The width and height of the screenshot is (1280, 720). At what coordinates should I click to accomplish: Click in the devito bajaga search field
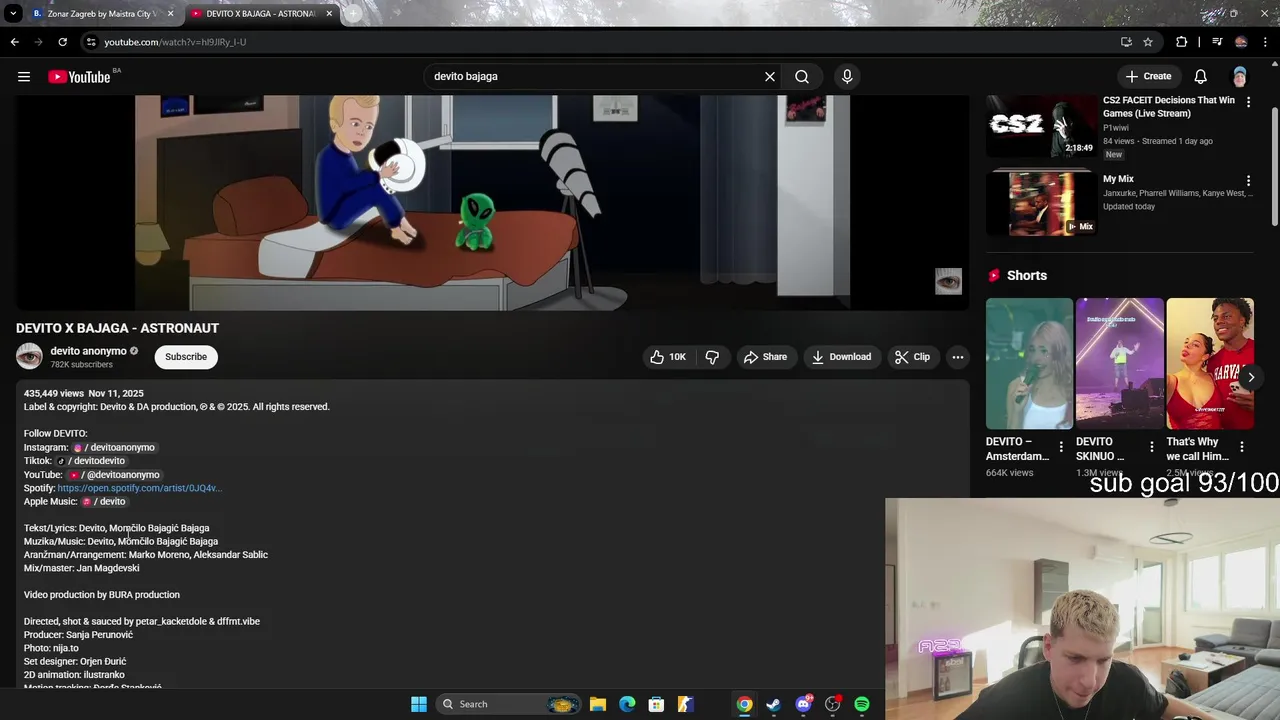[595, 76]
